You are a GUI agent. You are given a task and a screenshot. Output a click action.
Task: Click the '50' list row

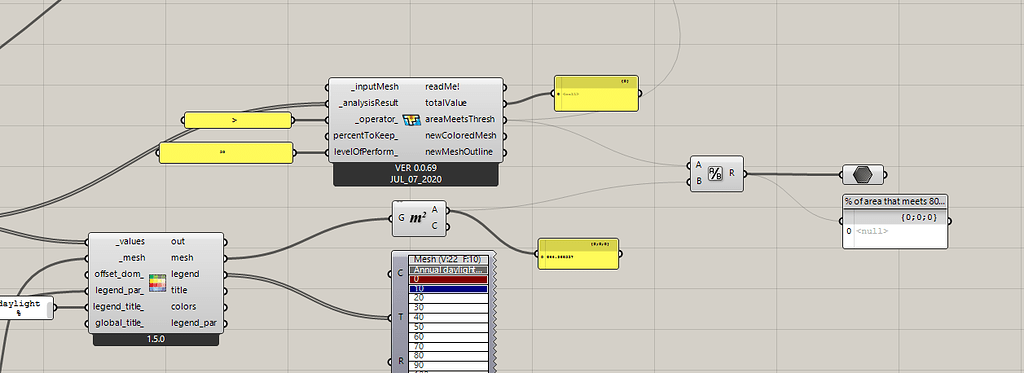[449, 327]
